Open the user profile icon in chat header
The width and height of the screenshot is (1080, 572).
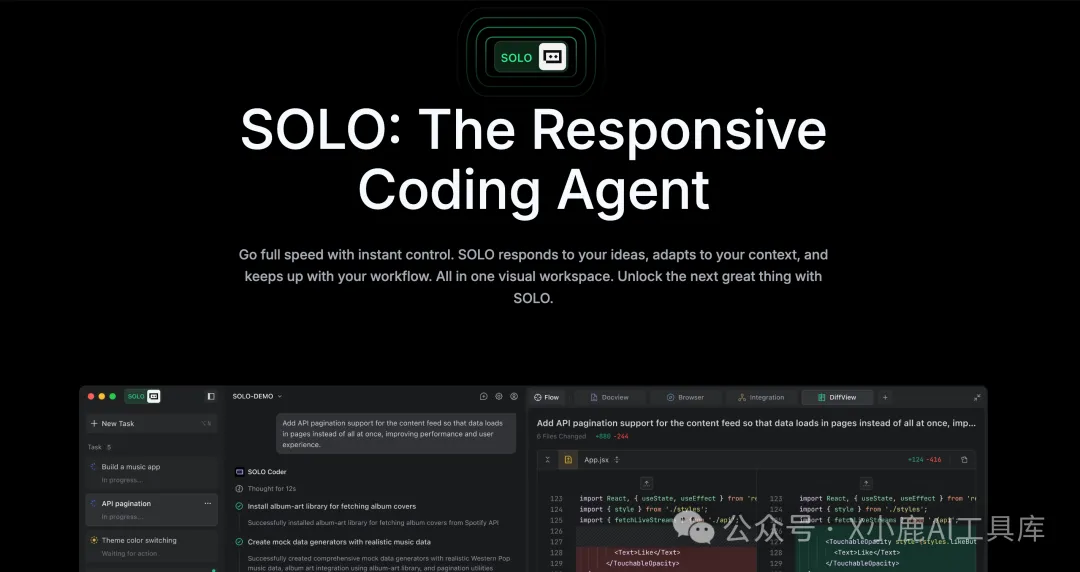click(x=514, y=397)
